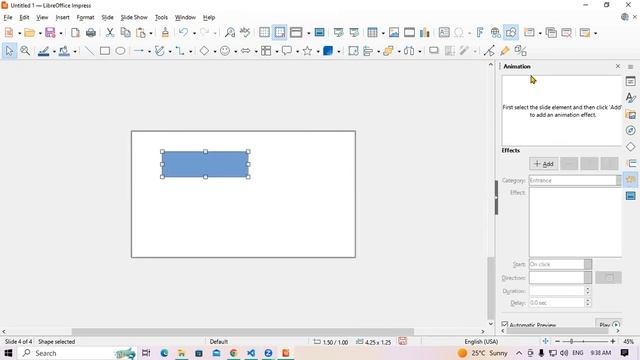Open the sidebar settings hamburger menu
640x360 pixels.
[x=631, y=67]
